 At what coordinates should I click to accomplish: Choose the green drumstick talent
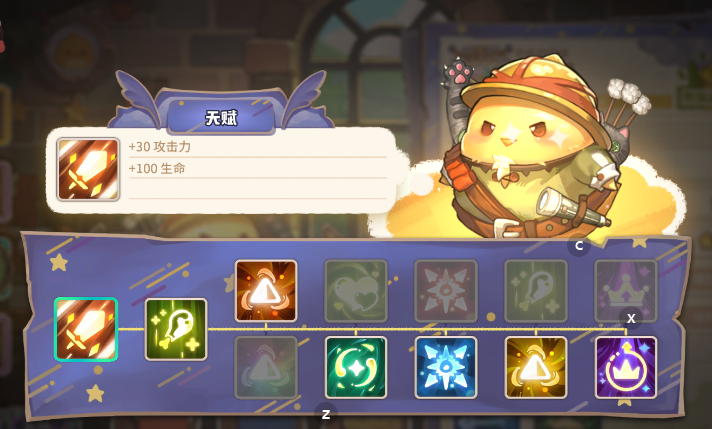point(176,329)
